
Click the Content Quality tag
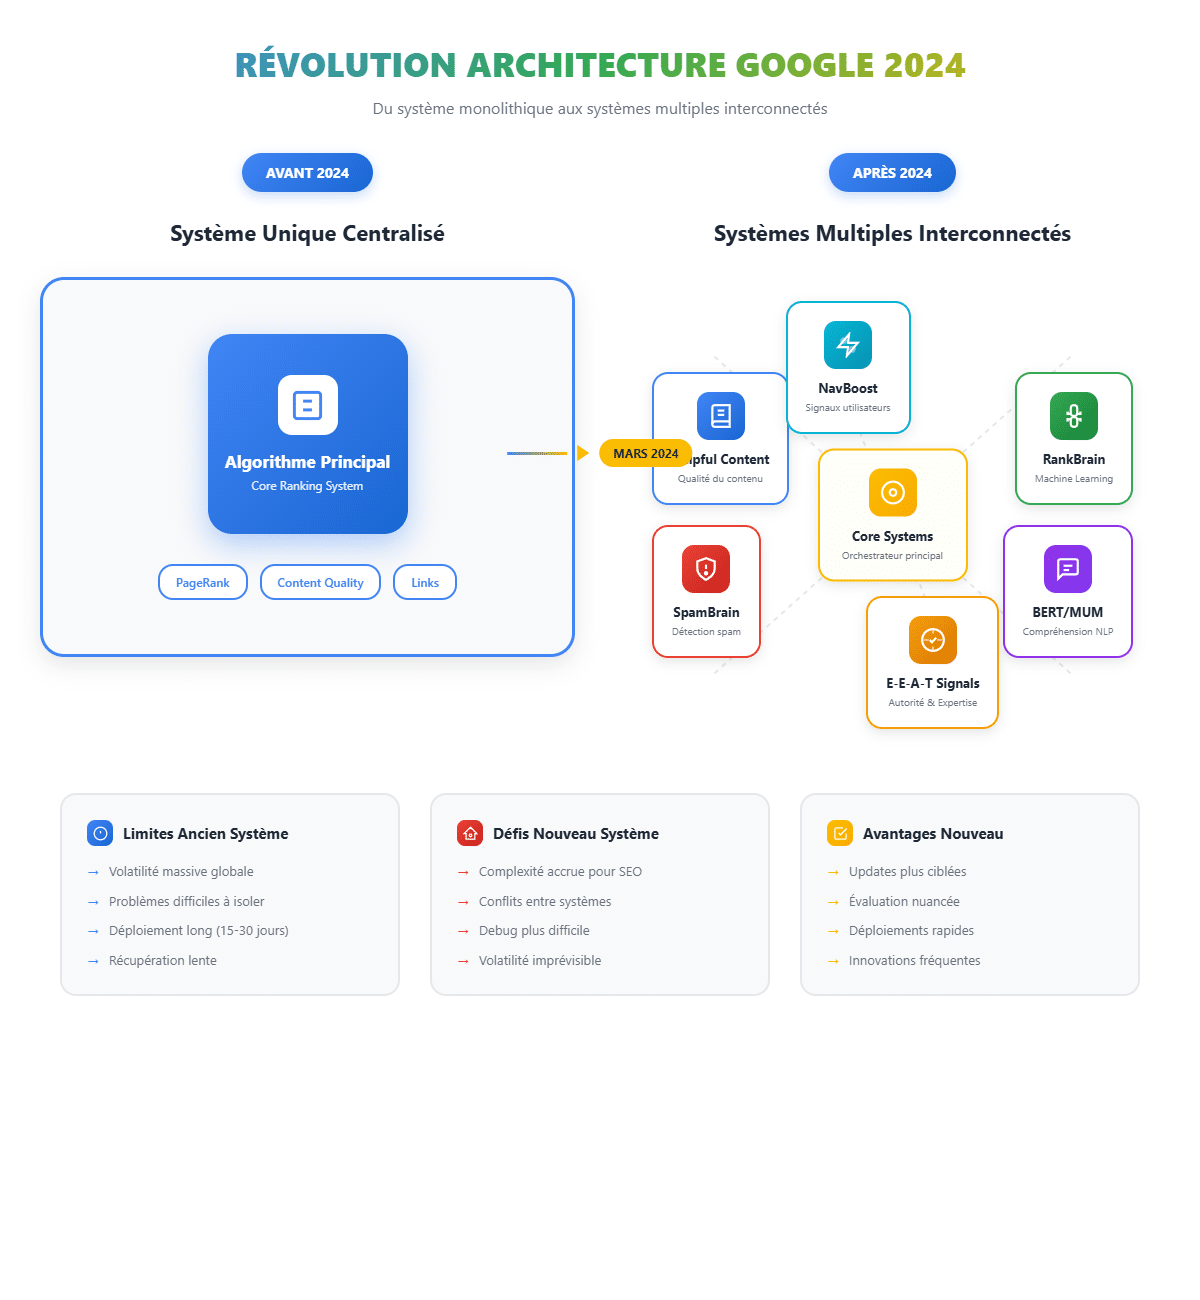tap(320, 582)
